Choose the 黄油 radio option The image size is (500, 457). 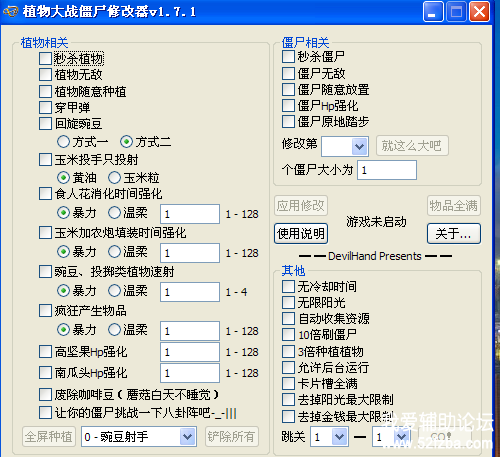pos(63,178)
